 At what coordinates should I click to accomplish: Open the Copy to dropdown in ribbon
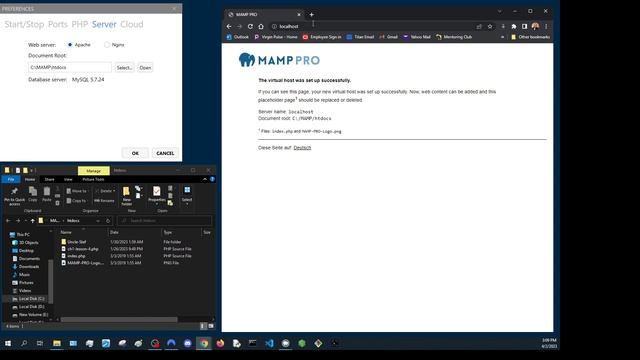click(x=76, y=201)
